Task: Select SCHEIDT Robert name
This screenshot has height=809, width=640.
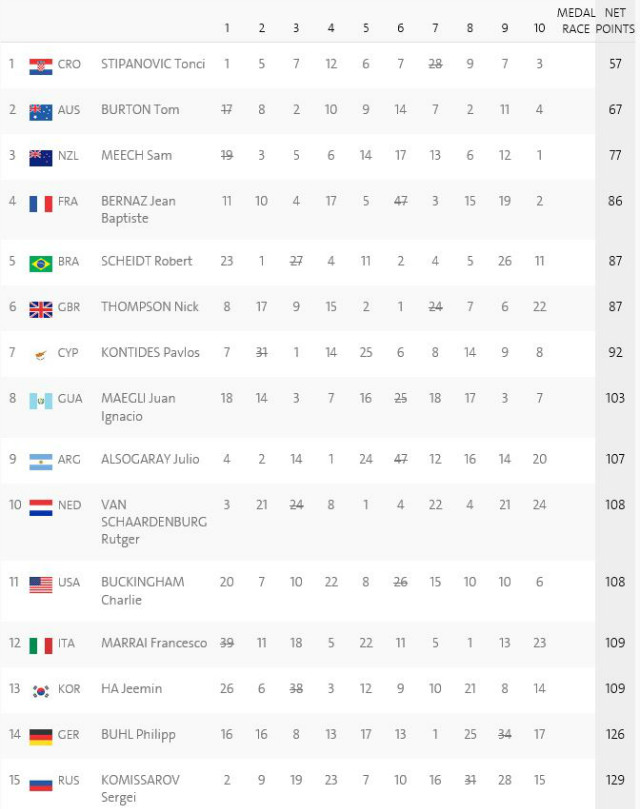Action: pyautogui.click(x=147, y=261)
